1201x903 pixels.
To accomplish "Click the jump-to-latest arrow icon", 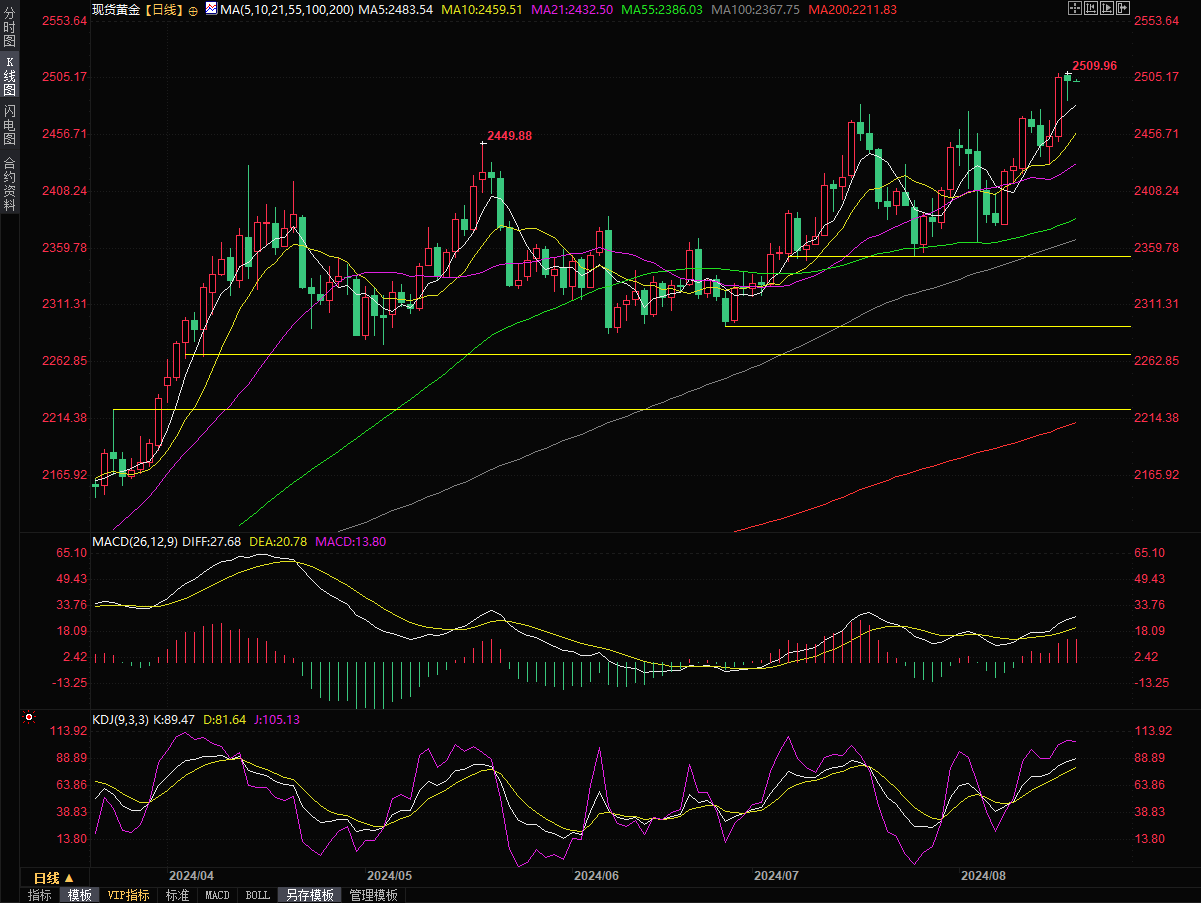I will pyautogui.click(x=1125, y=9).
